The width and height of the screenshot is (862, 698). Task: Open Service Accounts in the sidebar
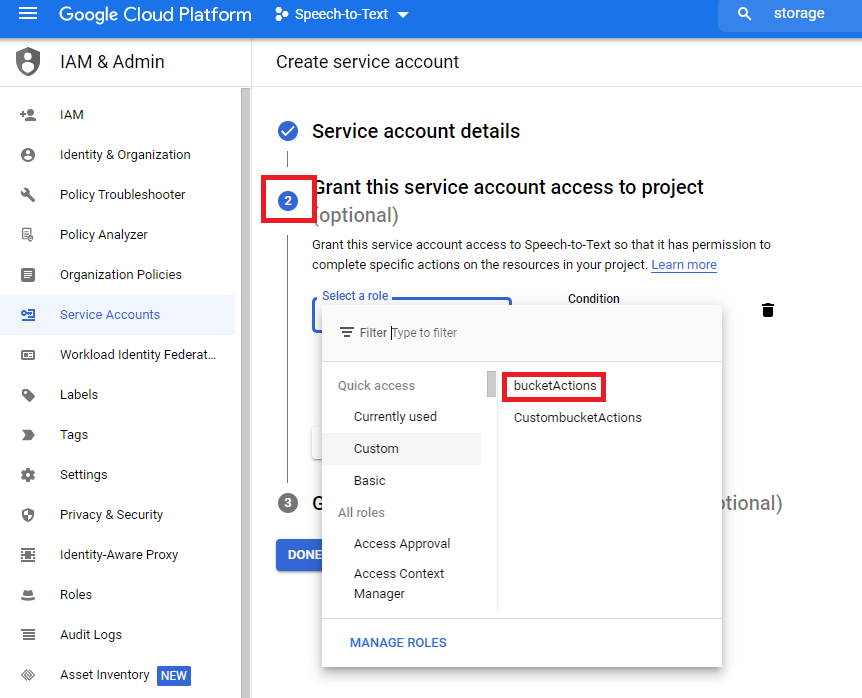click(x=110, y=315)
